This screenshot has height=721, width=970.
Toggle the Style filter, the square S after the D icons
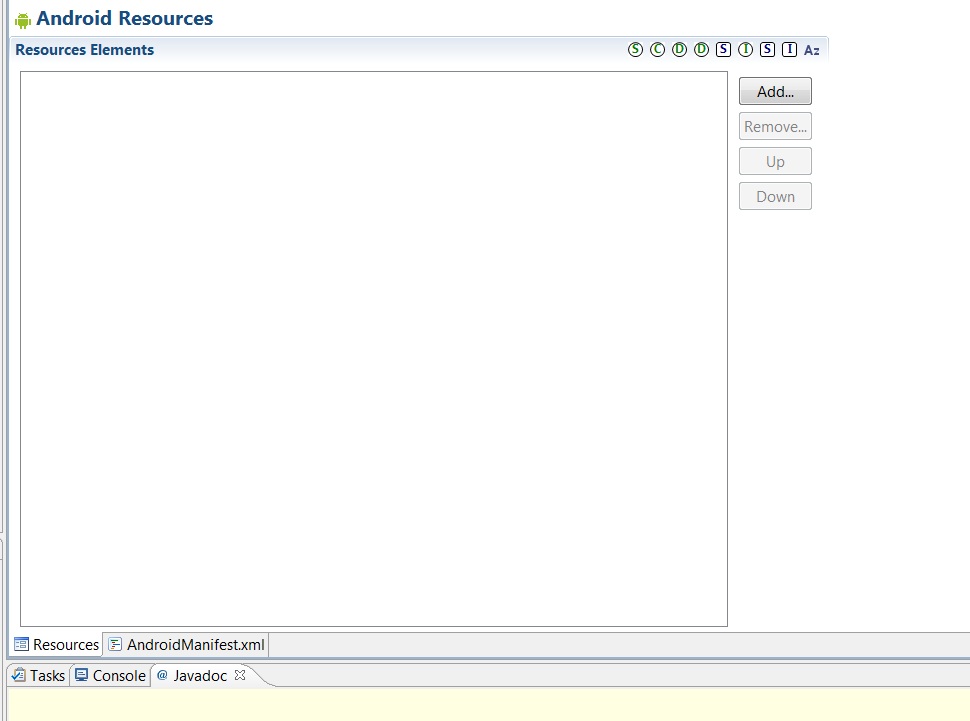[x=723, y=50]
